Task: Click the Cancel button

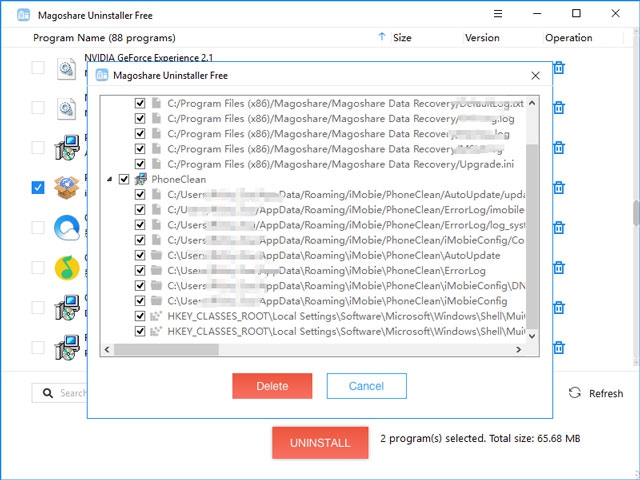Action: pyautogui.click(x=366, y=386)
